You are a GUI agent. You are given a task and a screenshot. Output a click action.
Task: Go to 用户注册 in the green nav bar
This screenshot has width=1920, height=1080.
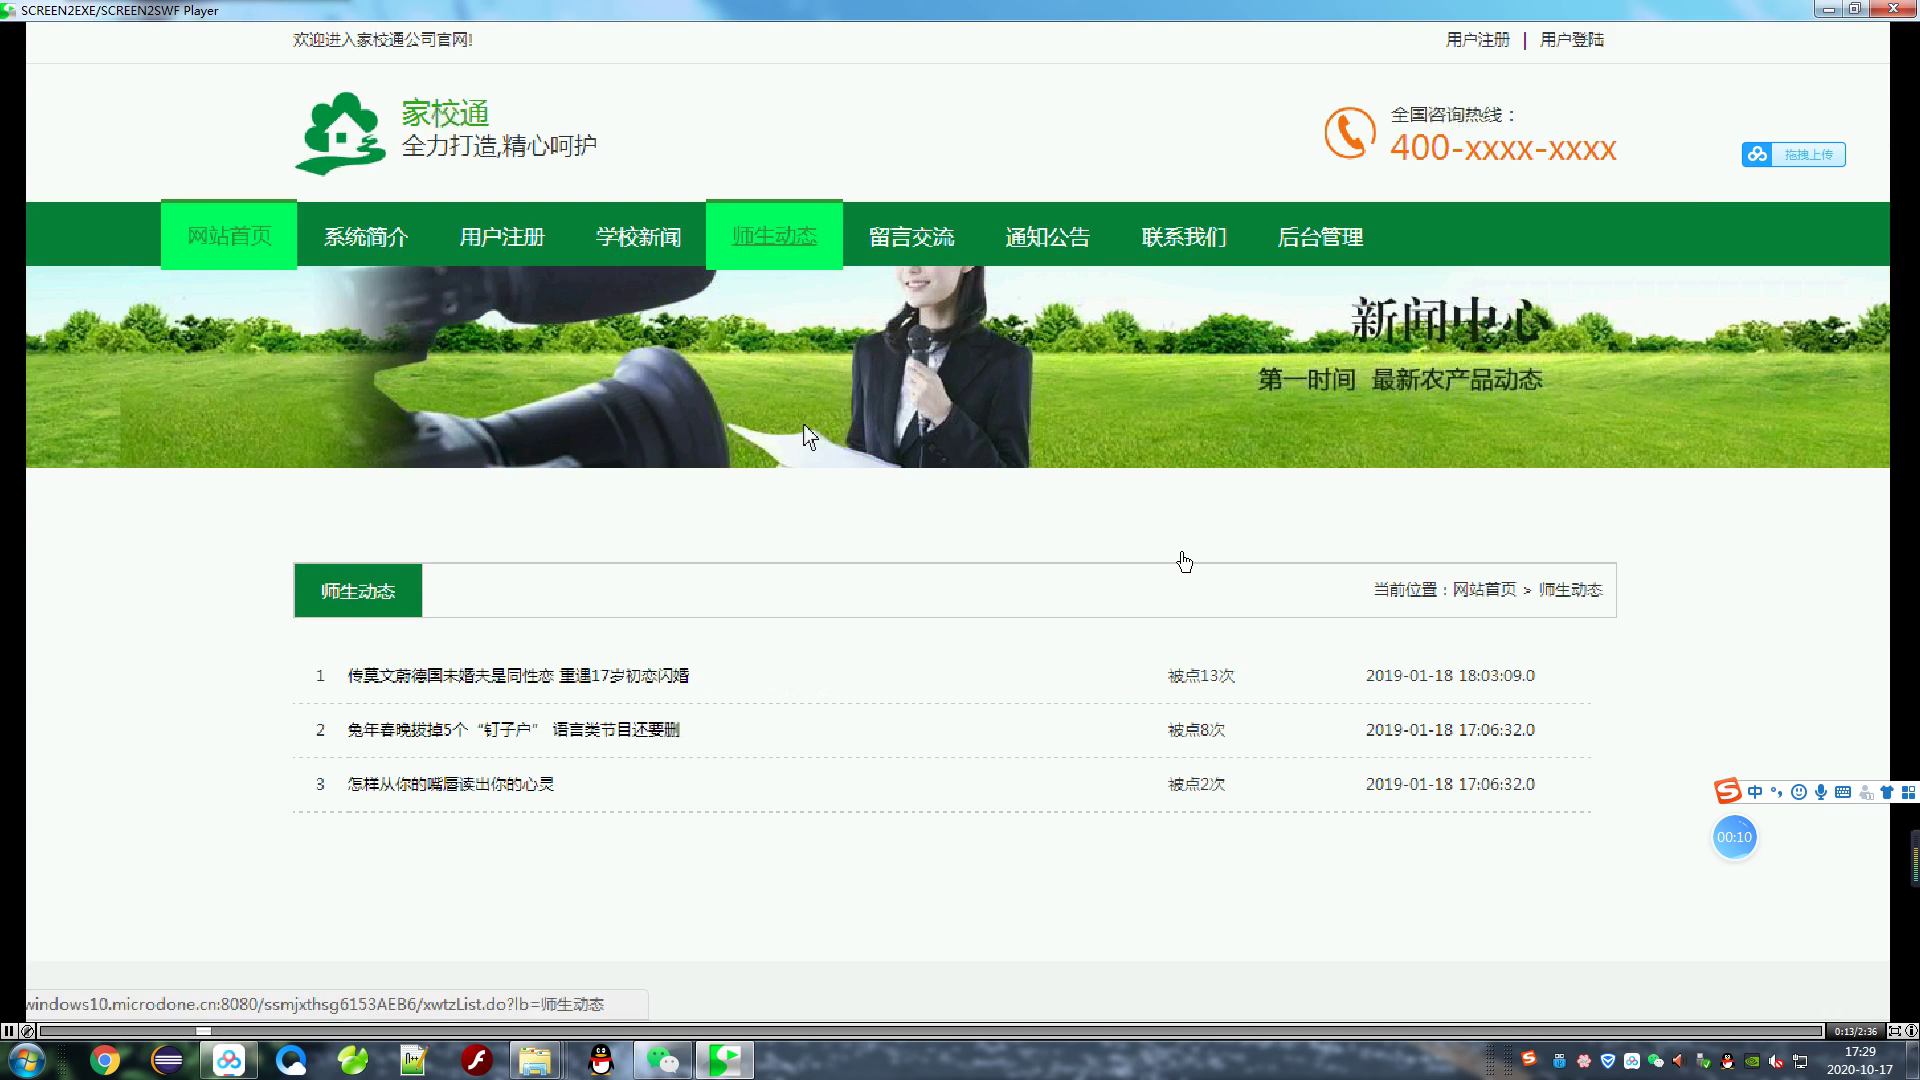(x=501, y=237)
